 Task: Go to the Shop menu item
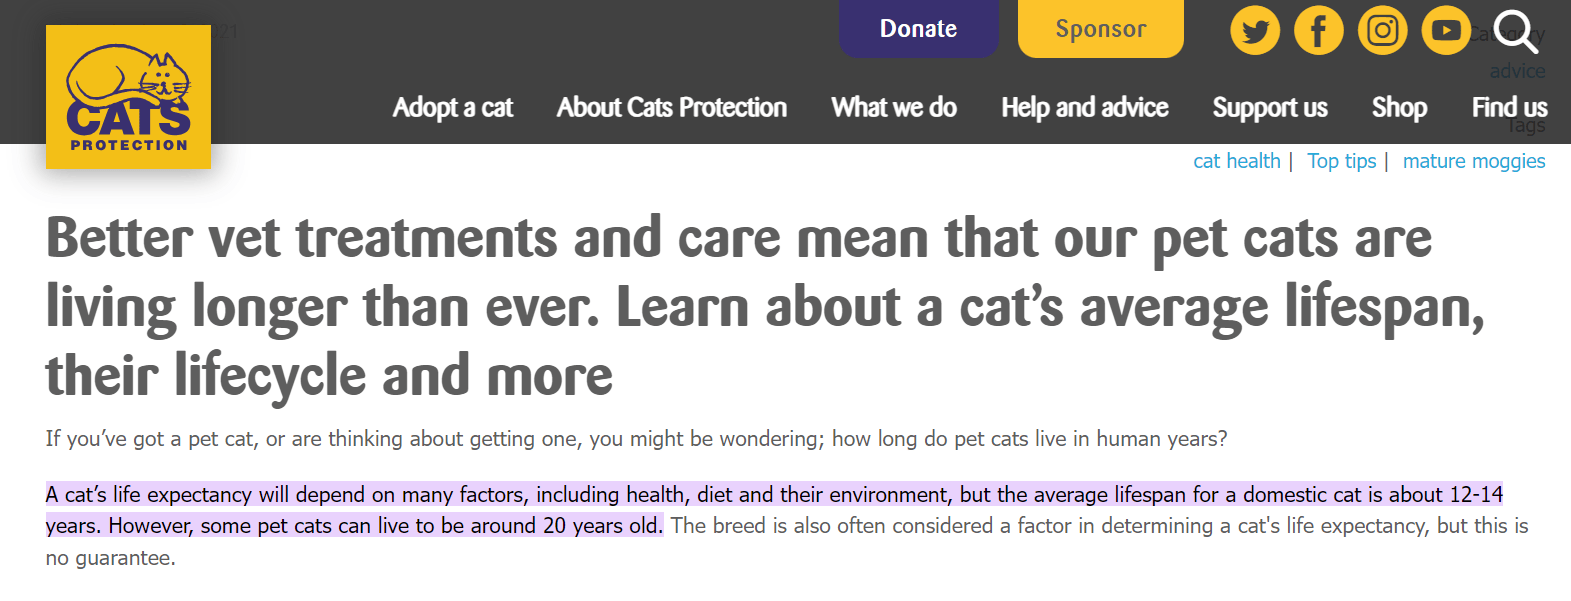tap(1399, 107)
